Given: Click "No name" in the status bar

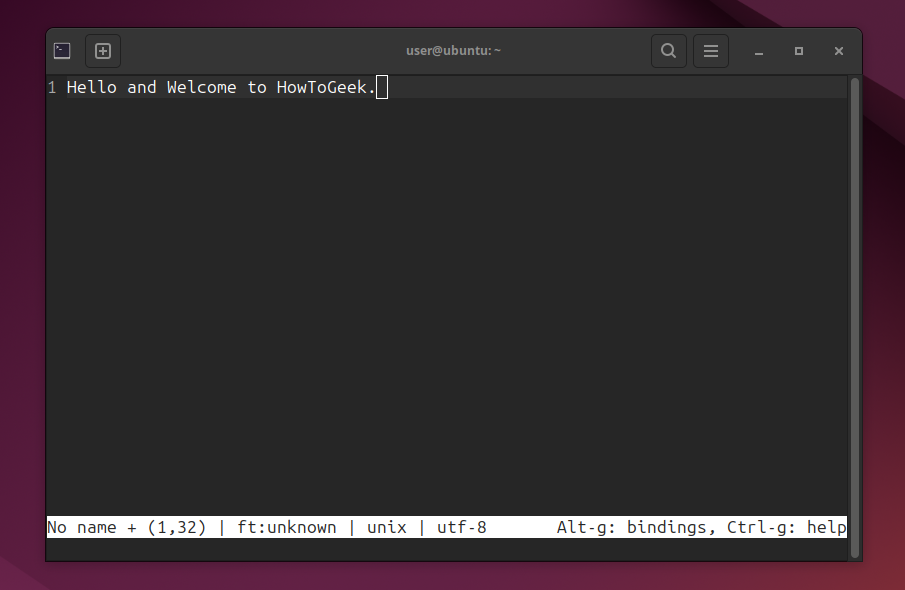Looking at the screenshot, I should point(81,527).
